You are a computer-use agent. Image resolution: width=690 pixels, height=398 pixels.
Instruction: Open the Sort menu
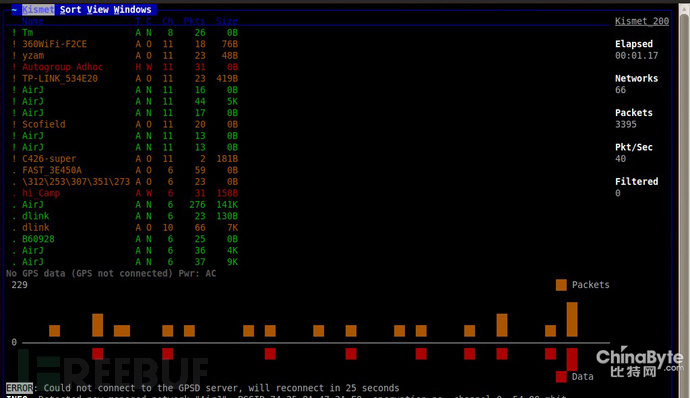(x=70, y=9)
